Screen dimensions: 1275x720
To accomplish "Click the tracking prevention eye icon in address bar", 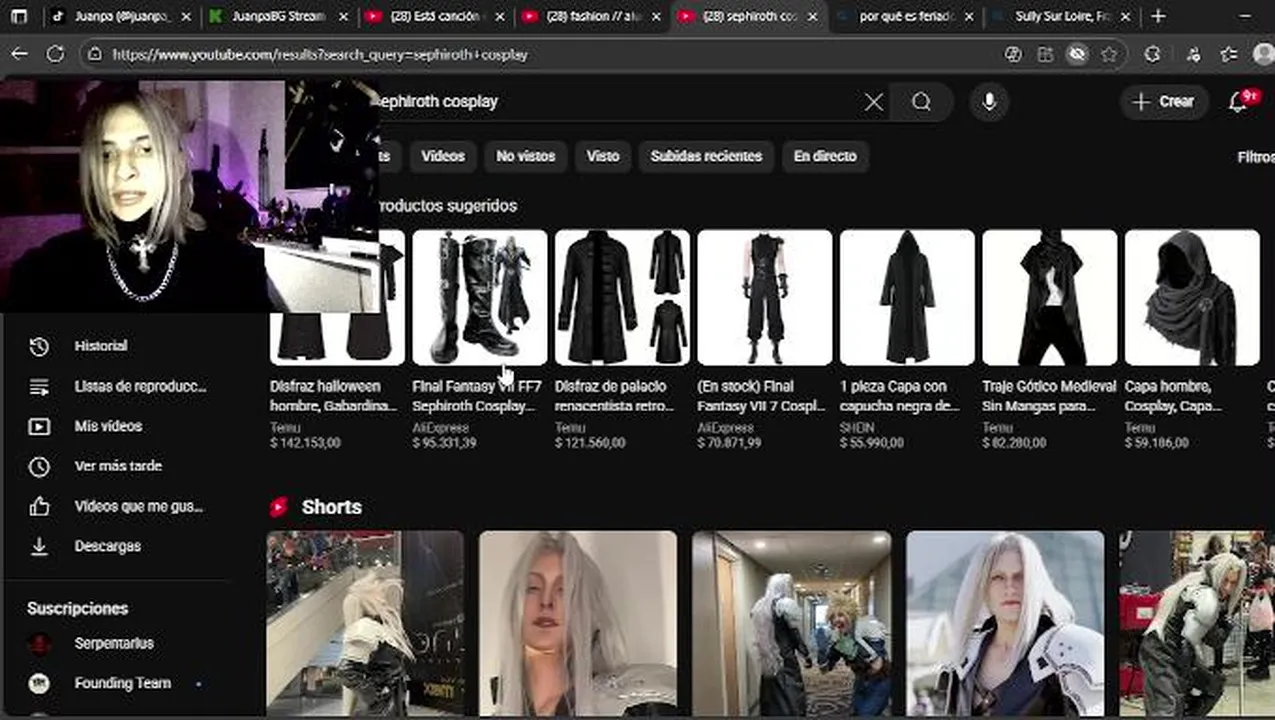I will (1077, 54).
